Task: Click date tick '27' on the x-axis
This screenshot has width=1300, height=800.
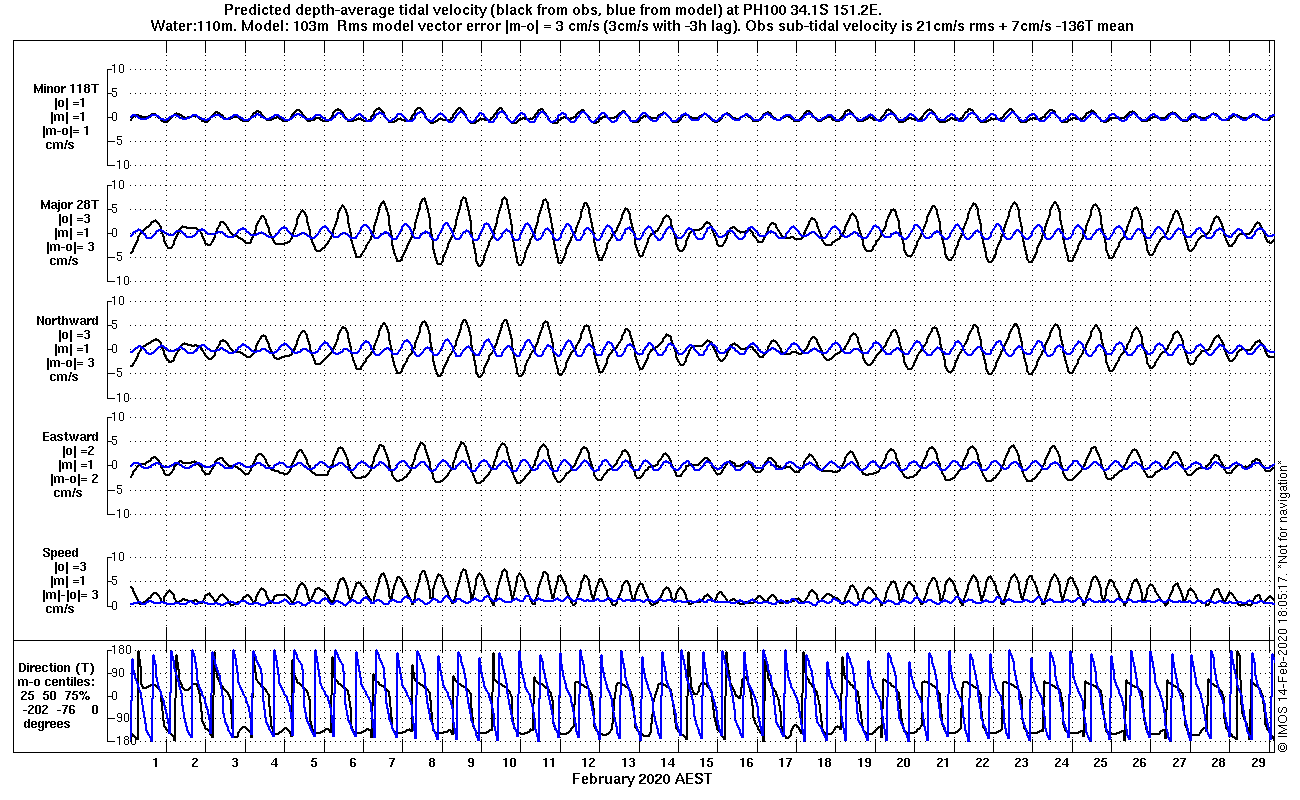Action: tap(1179, 763)
